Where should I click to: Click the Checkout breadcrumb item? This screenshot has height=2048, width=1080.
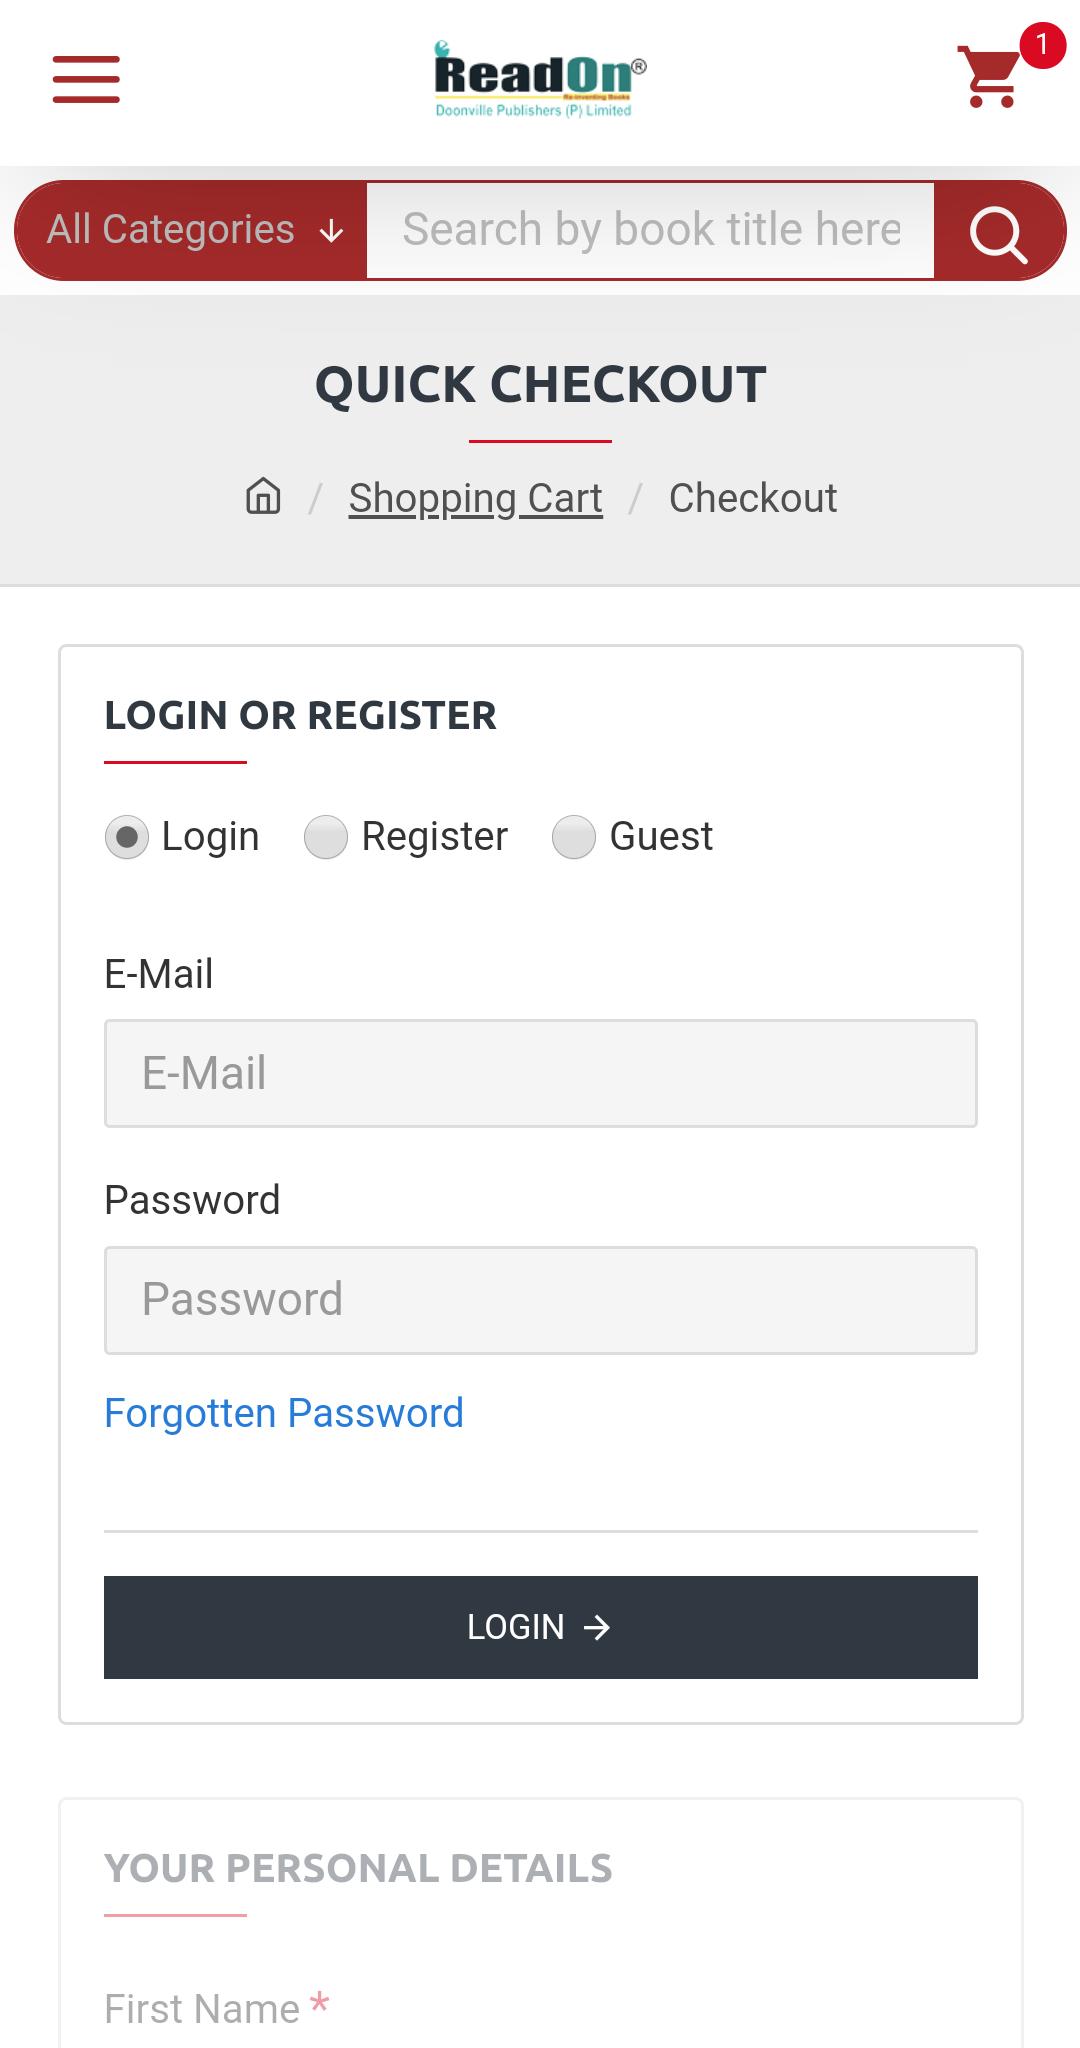(753, 498)
